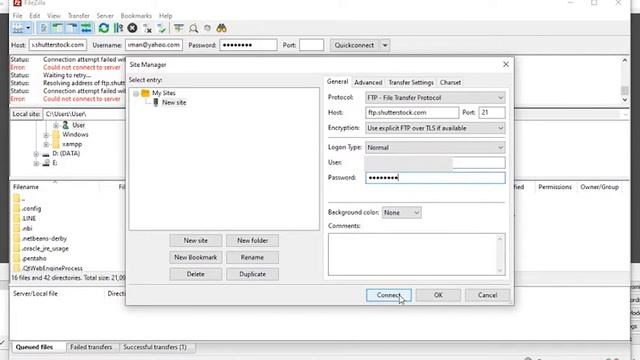Image resolution: width=640 pixels, height=360 pixels.
Task: Click OK in Site Manager
Action: pyautogui.click(x=438, y=295)
